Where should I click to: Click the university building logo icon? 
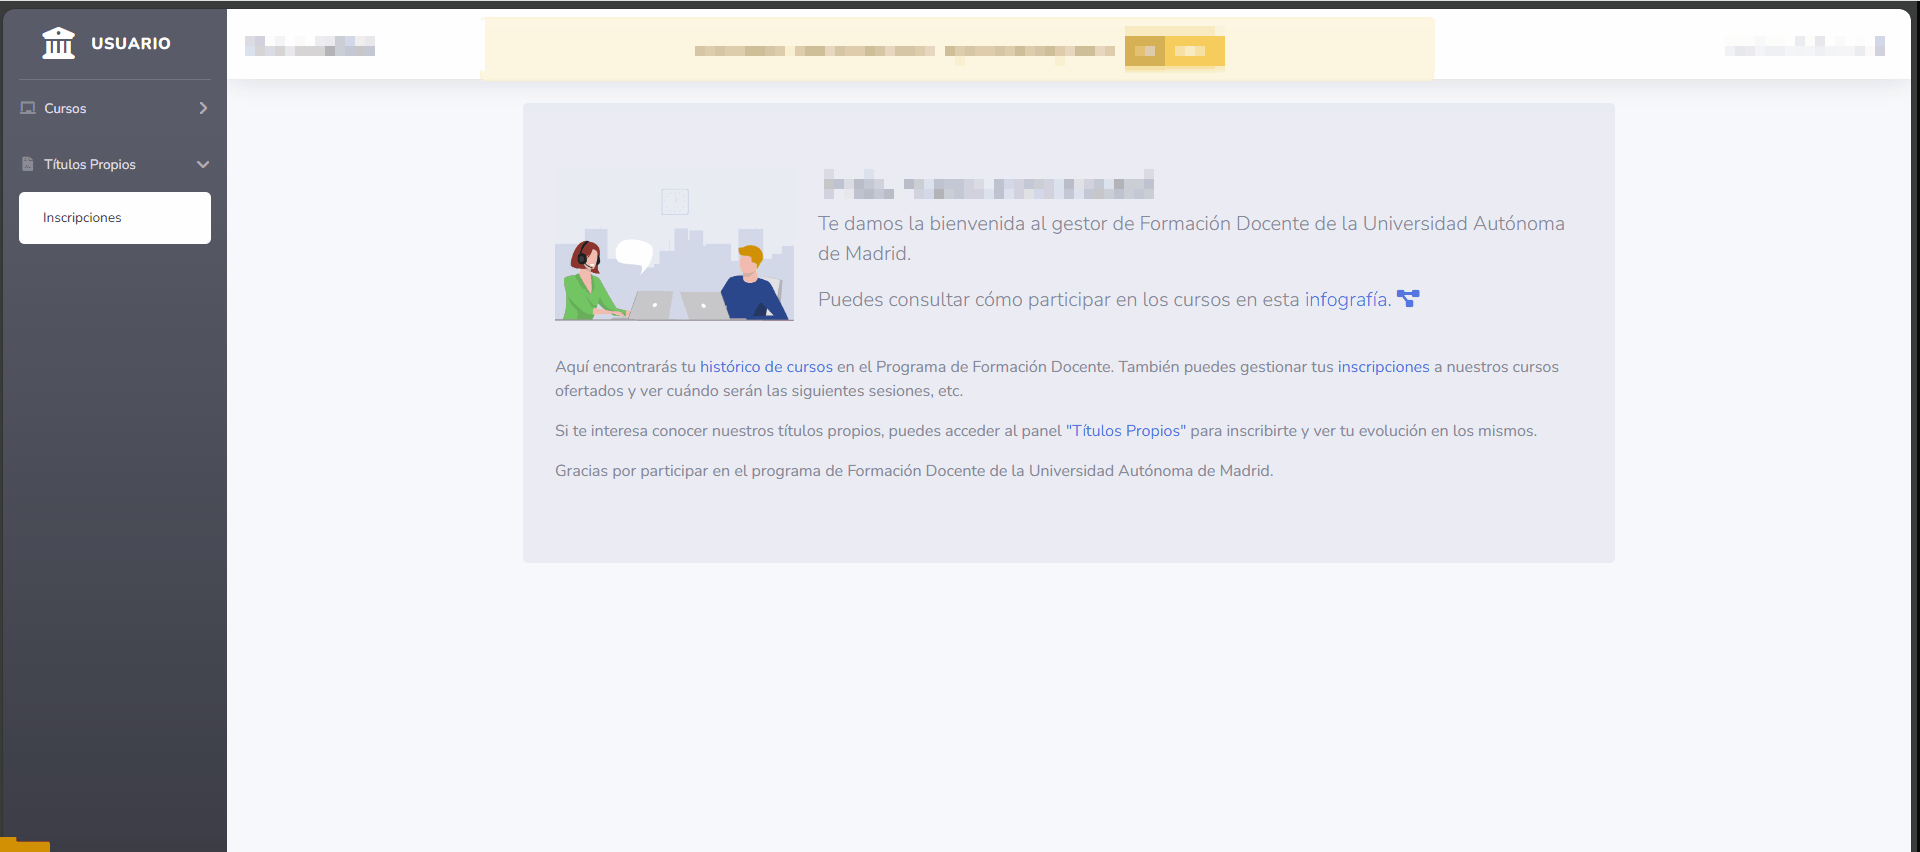(x=58, y=43)
